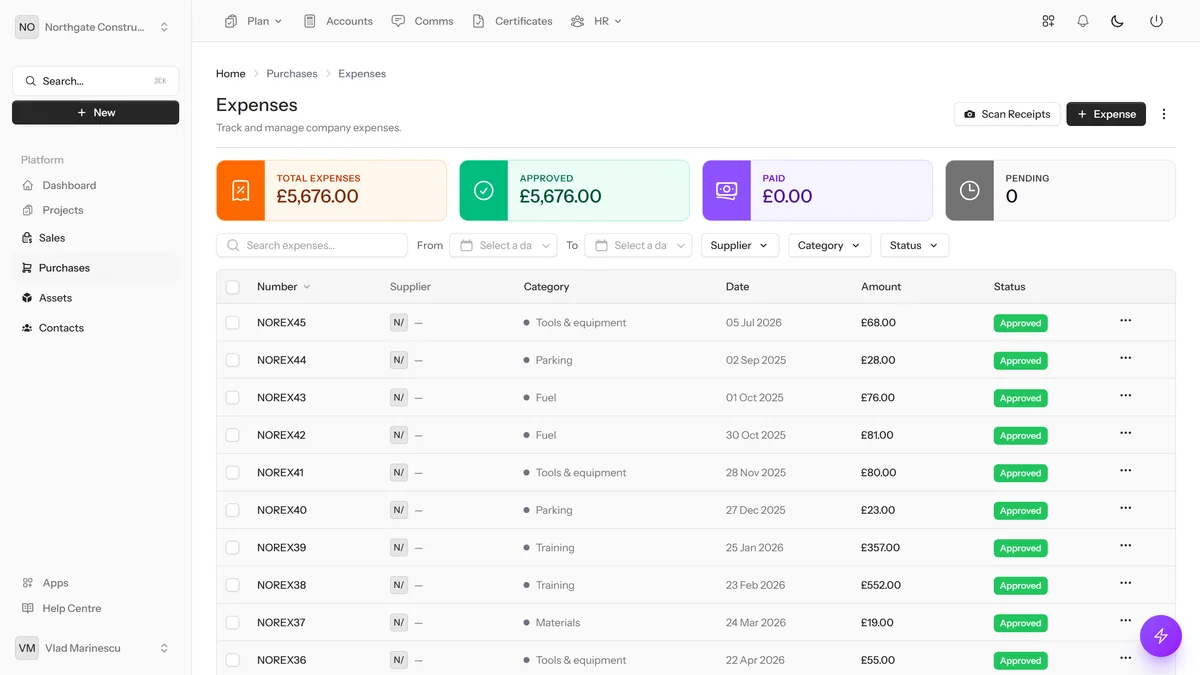The image size is (1200, 675).
Task: Open the Supplier filter dropdown
Action: tap(740, 245)
